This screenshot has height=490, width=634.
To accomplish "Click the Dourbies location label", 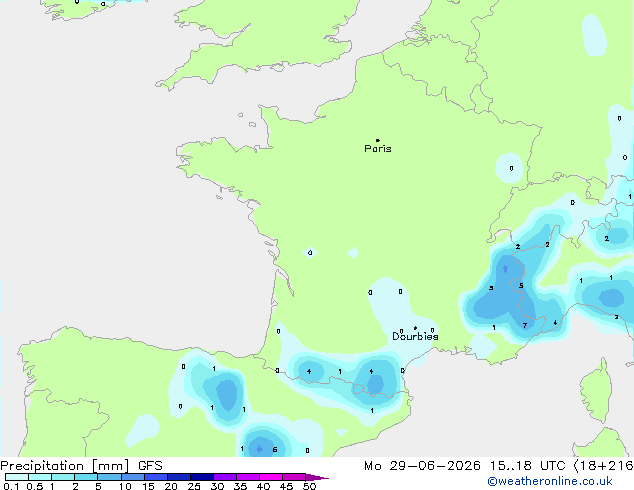I will [x=415, y=336].
